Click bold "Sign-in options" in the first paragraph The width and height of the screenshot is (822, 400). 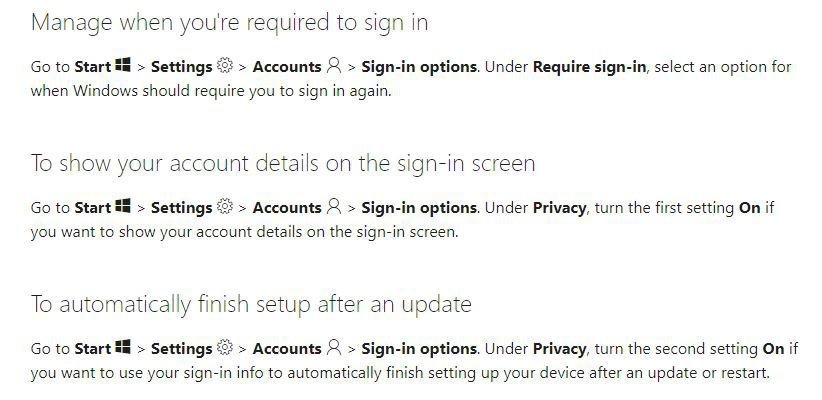click(x=418, y=67)
